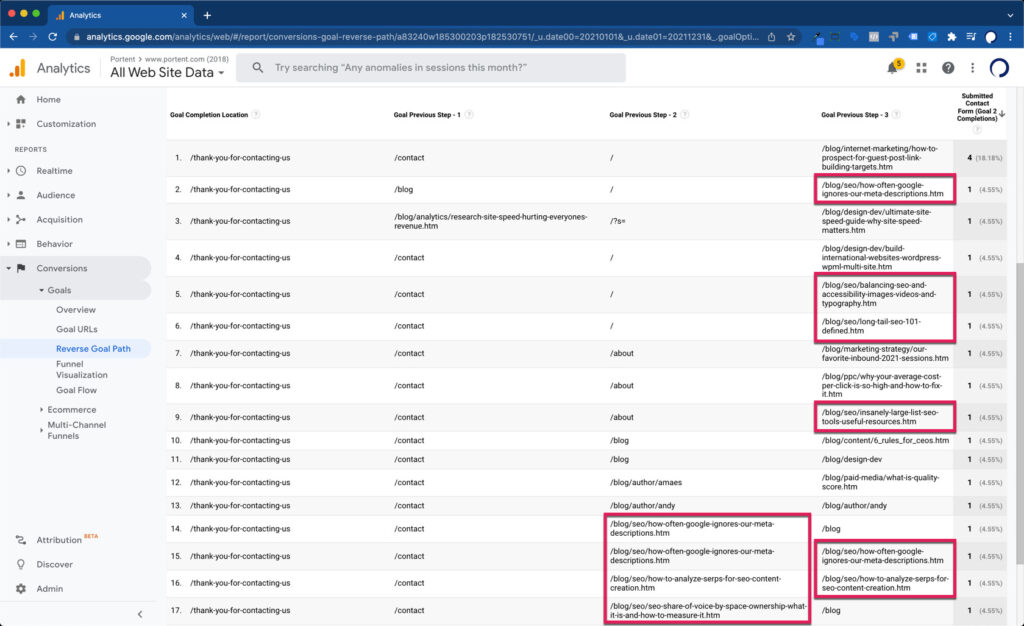Click the help question mark icon

(948, 68)
